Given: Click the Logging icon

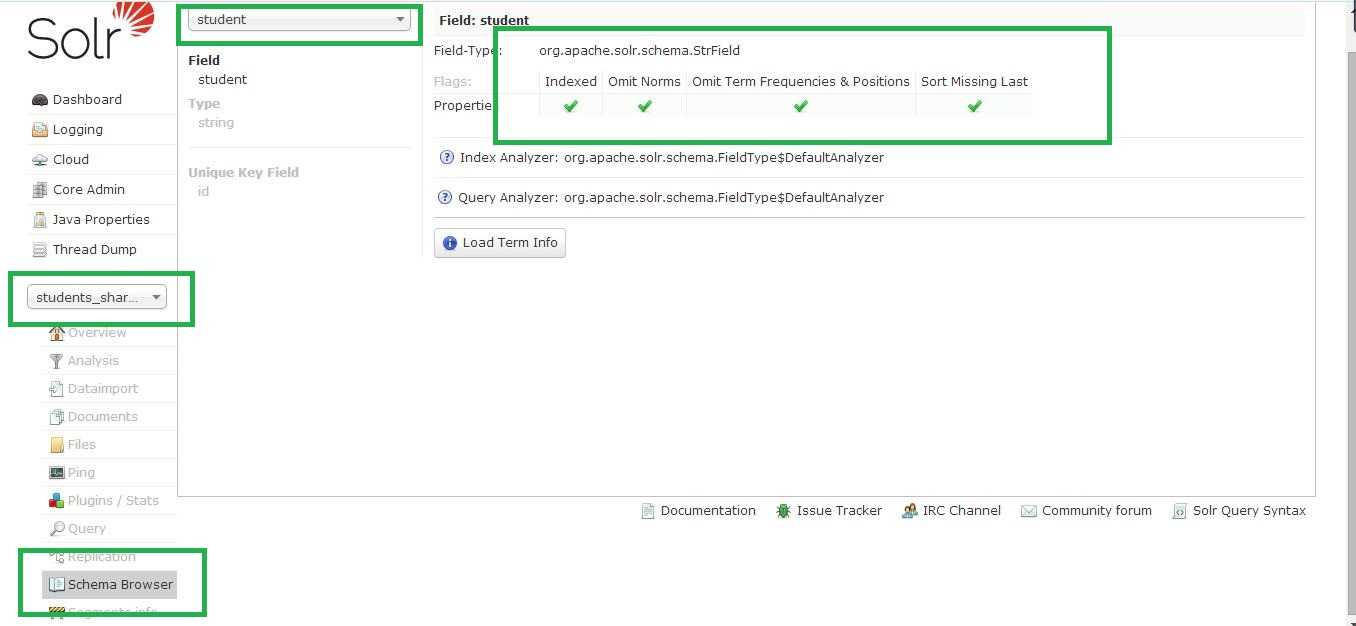Looking at the screenshot, I should click(x=40, y=130).
